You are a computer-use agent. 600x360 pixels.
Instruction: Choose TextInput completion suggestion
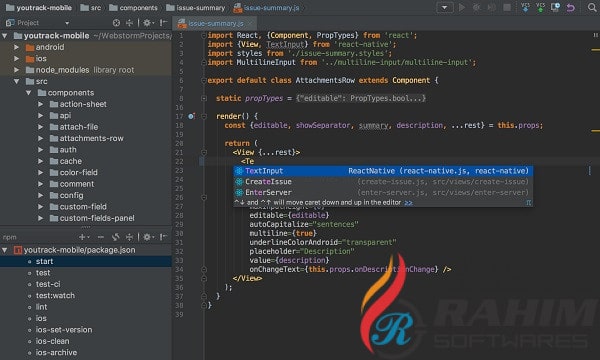(x=383, y=171)
